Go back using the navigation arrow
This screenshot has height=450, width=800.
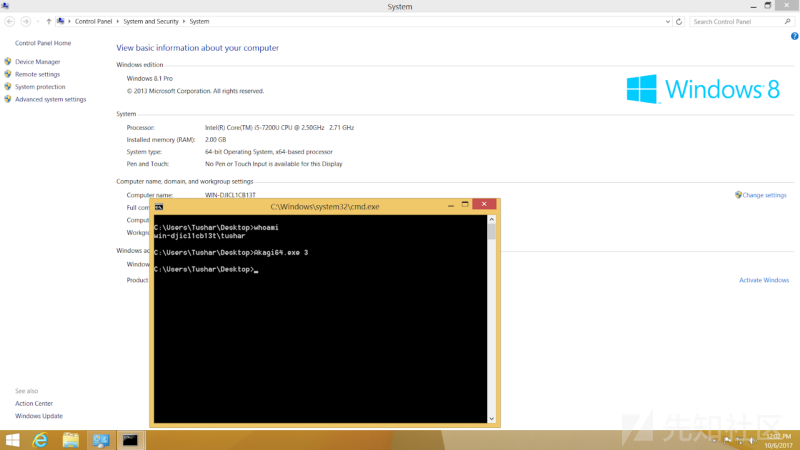[9, 21]
